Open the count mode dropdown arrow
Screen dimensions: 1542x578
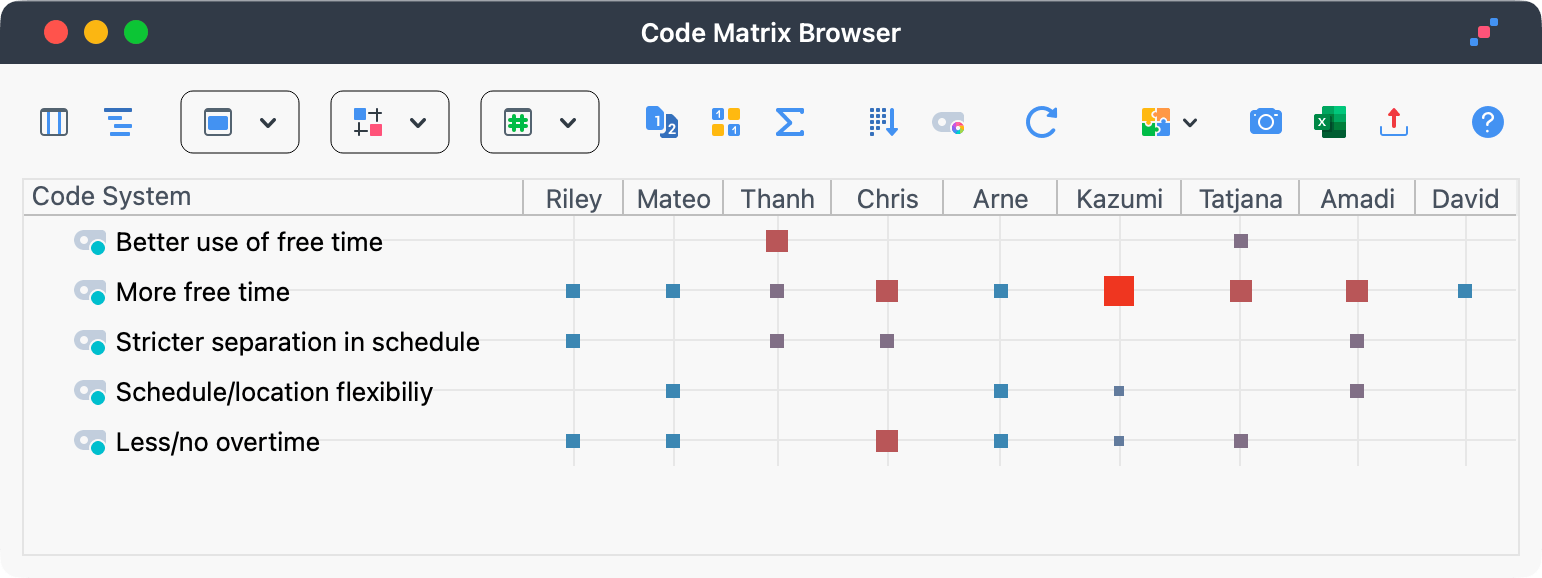(x=568, y=122)
